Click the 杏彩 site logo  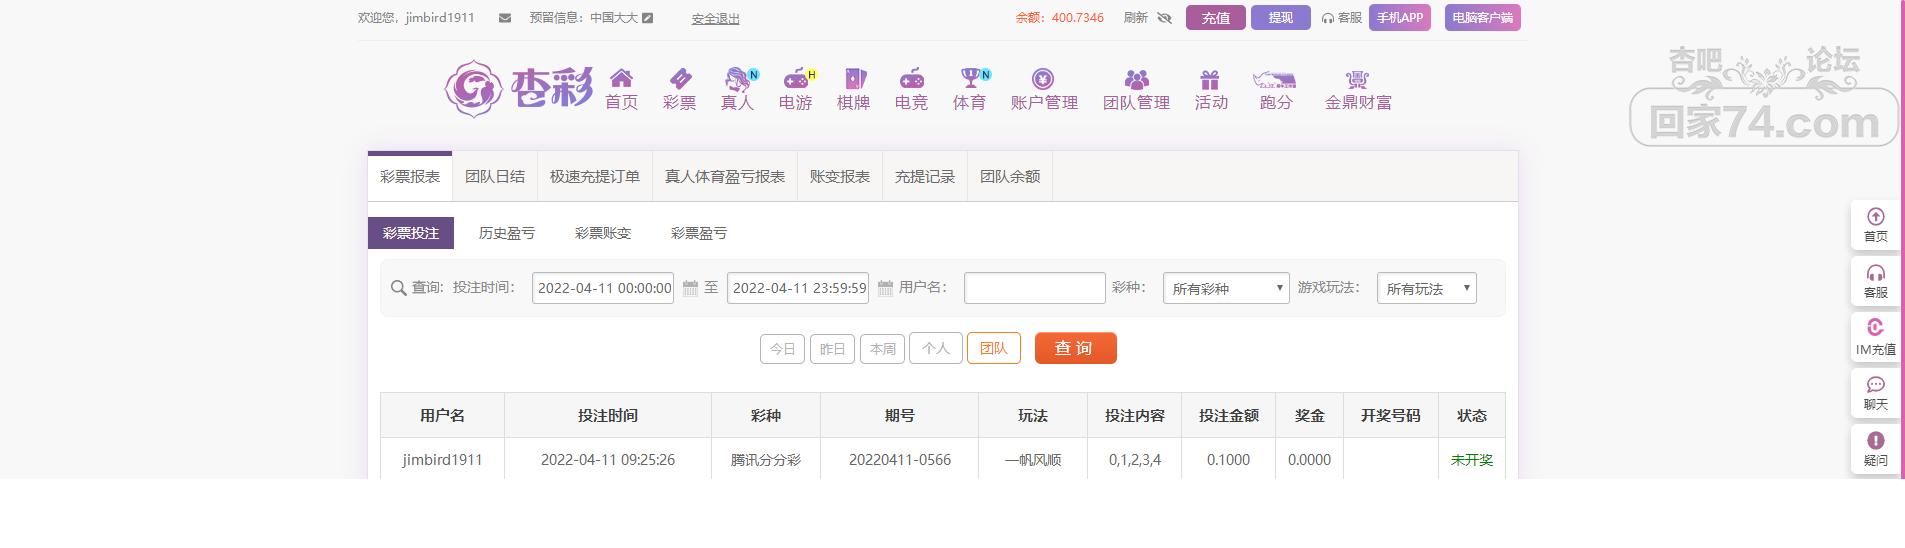[x=518, y=88]
